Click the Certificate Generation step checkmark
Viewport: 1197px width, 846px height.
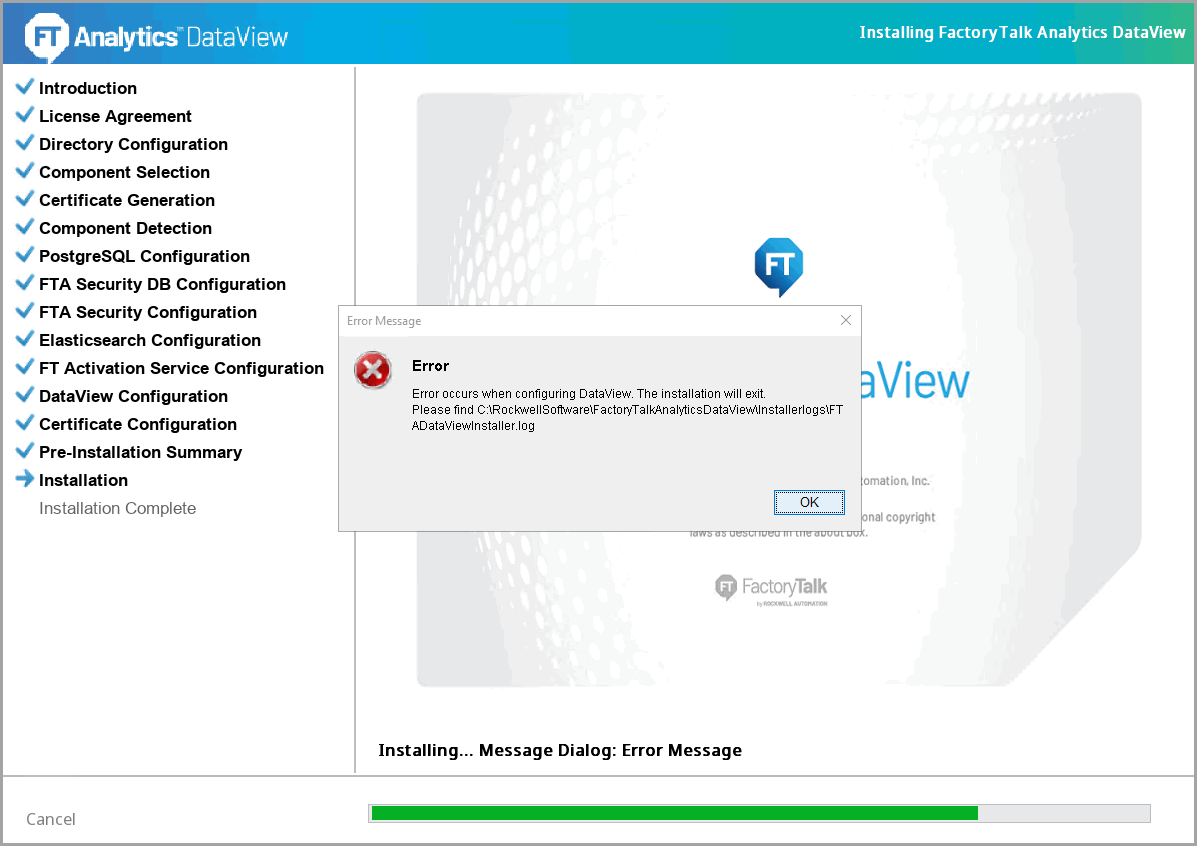tap(24, 199)
